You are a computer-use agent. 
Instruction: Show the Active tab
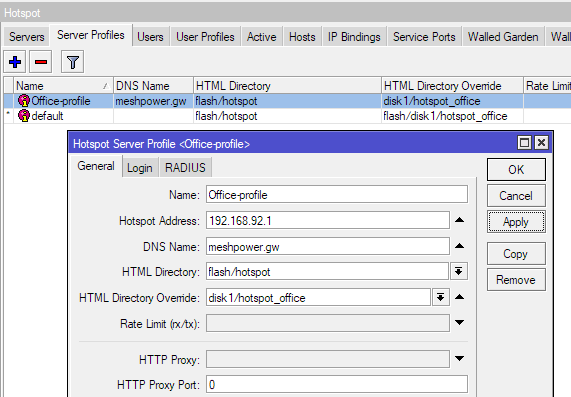(261, 37)
